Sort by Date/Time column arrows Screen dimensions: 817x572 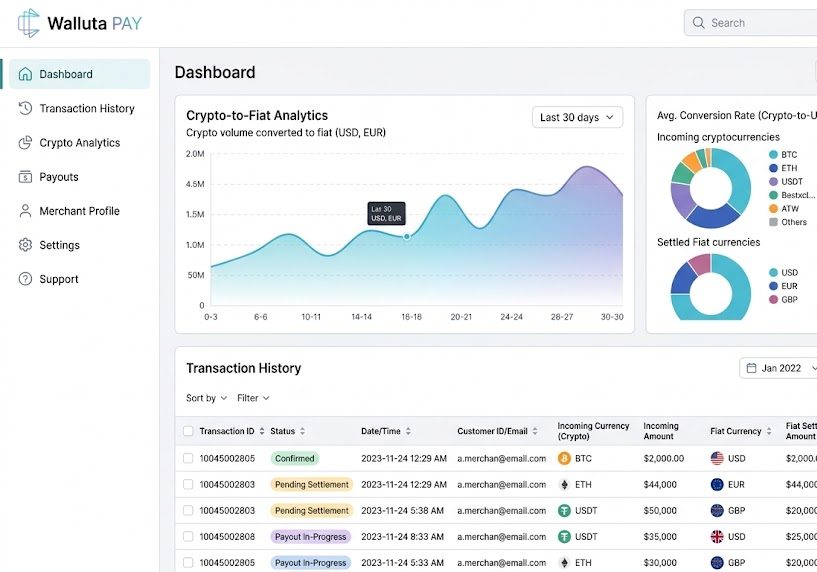[x=408, y=431]
